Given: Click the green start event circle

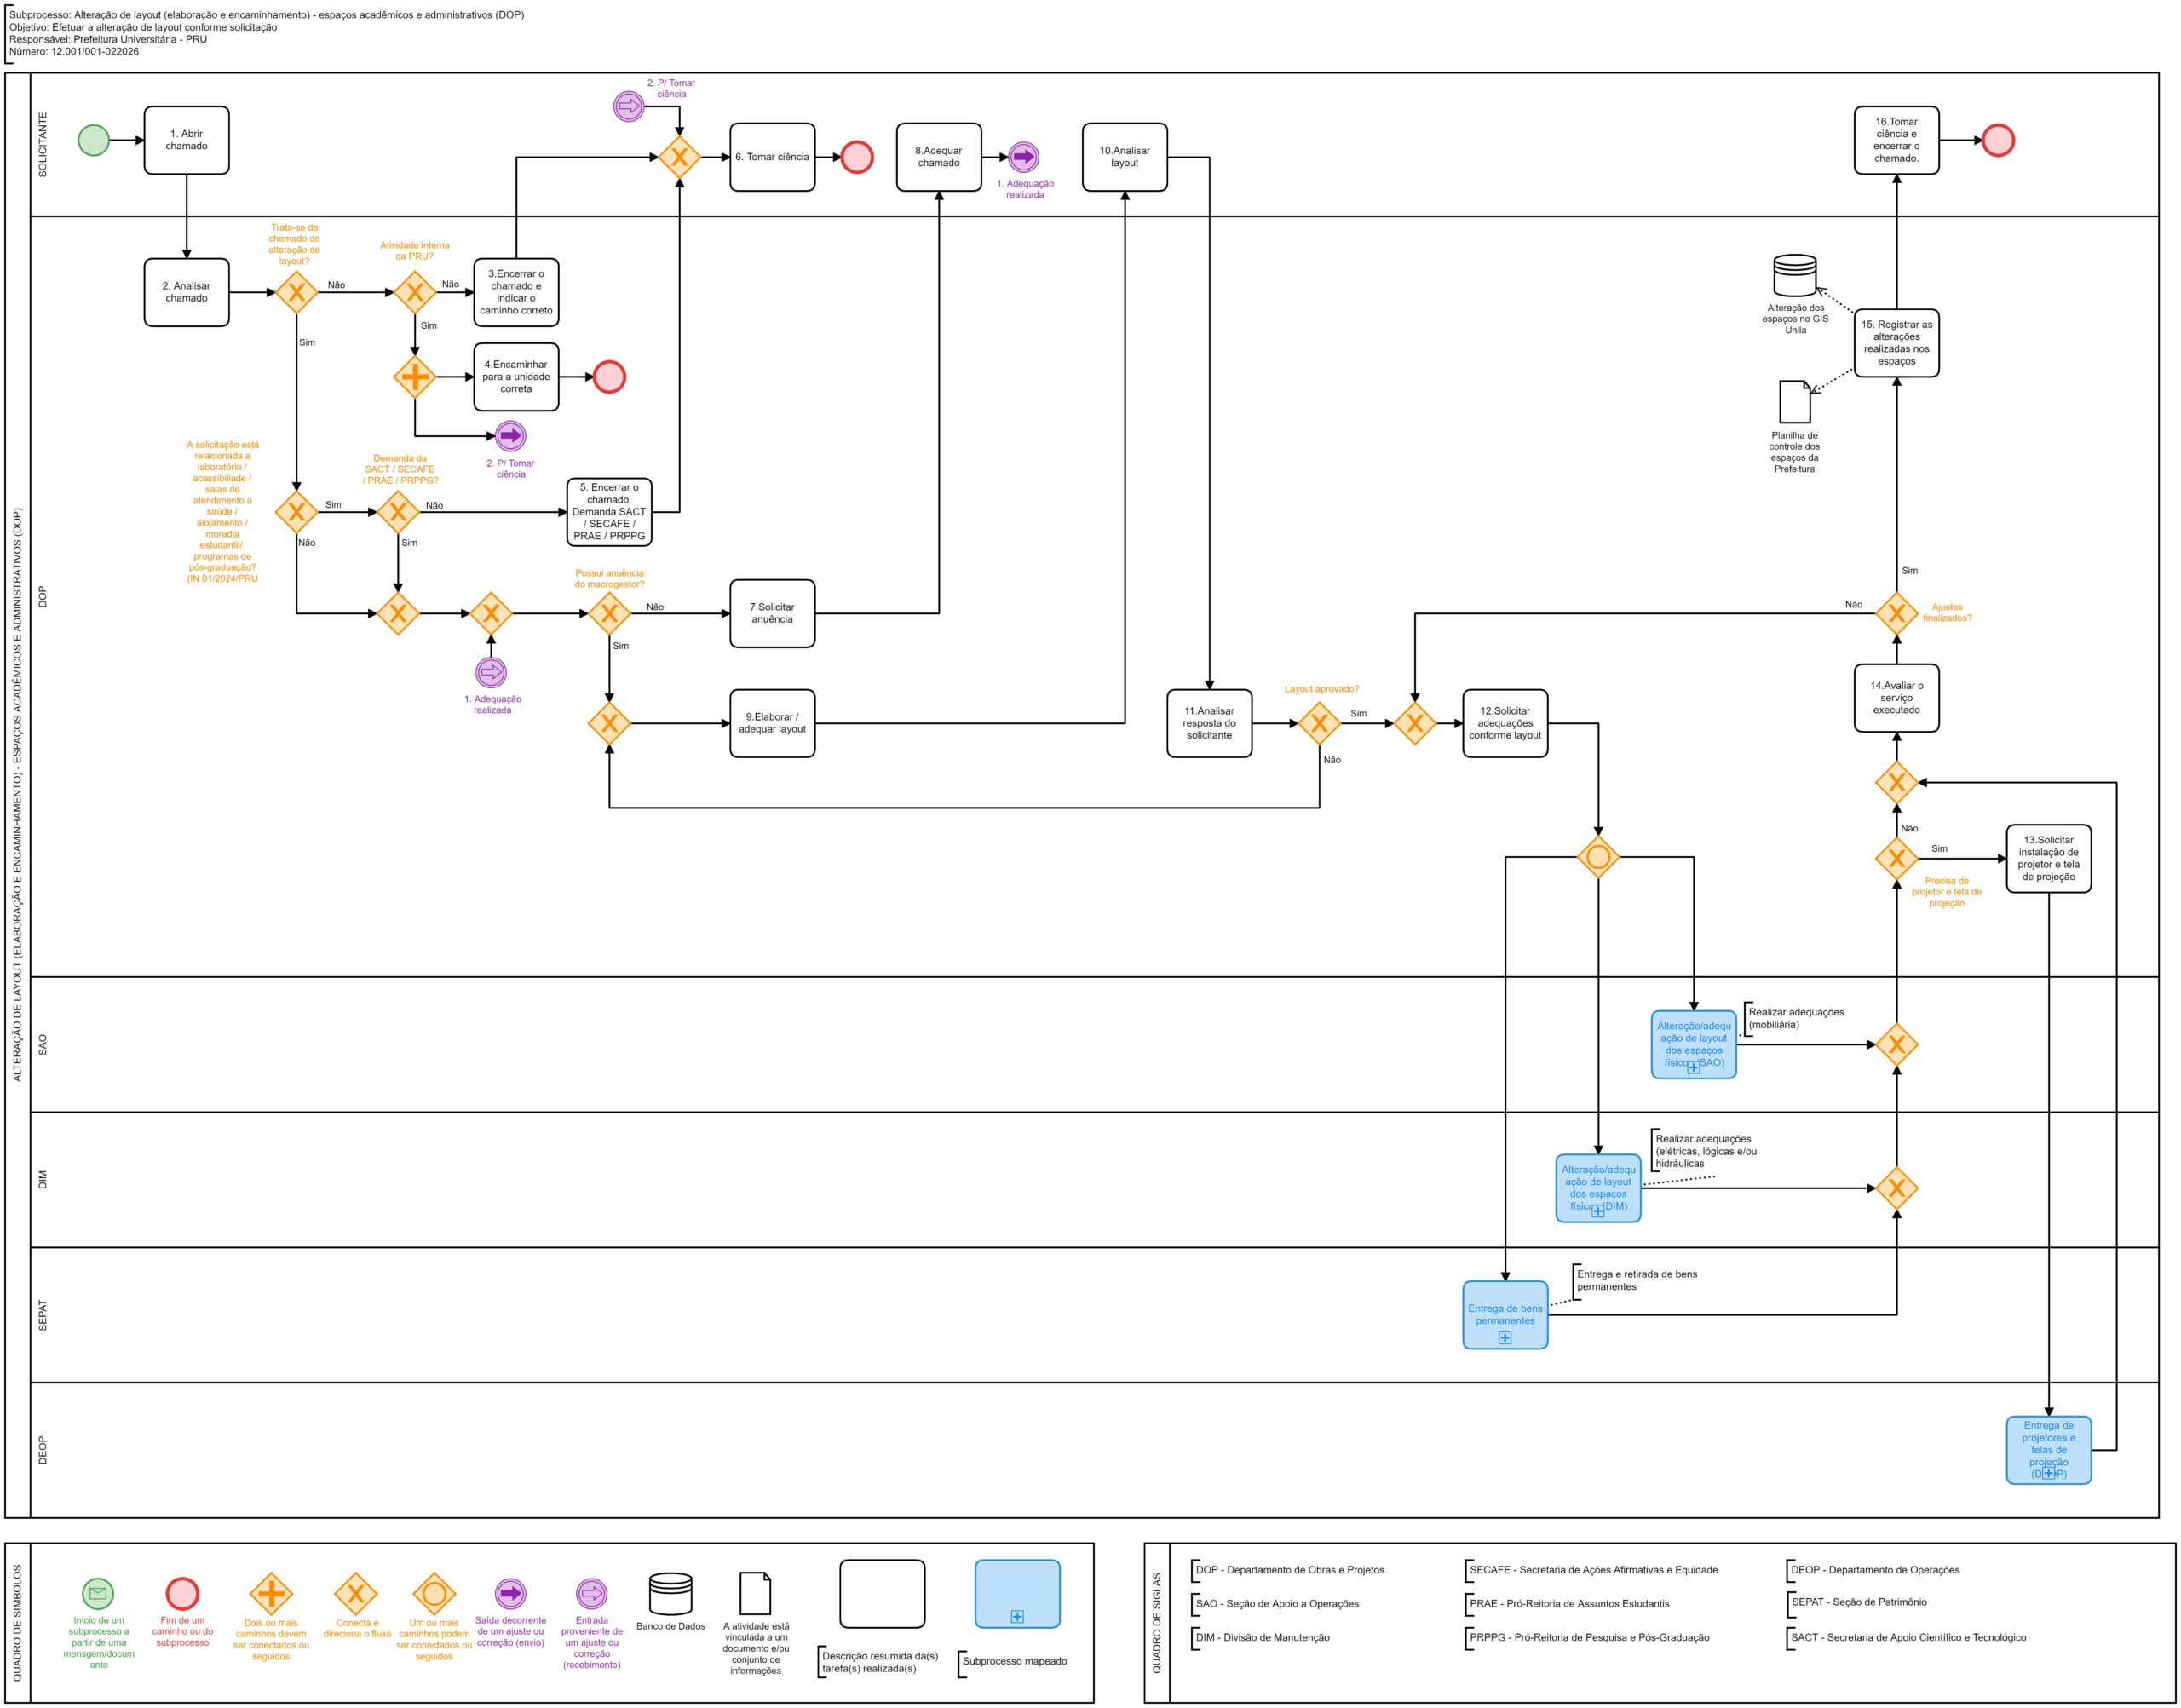Looking at the screenshot, I should [x=93, y=140].
